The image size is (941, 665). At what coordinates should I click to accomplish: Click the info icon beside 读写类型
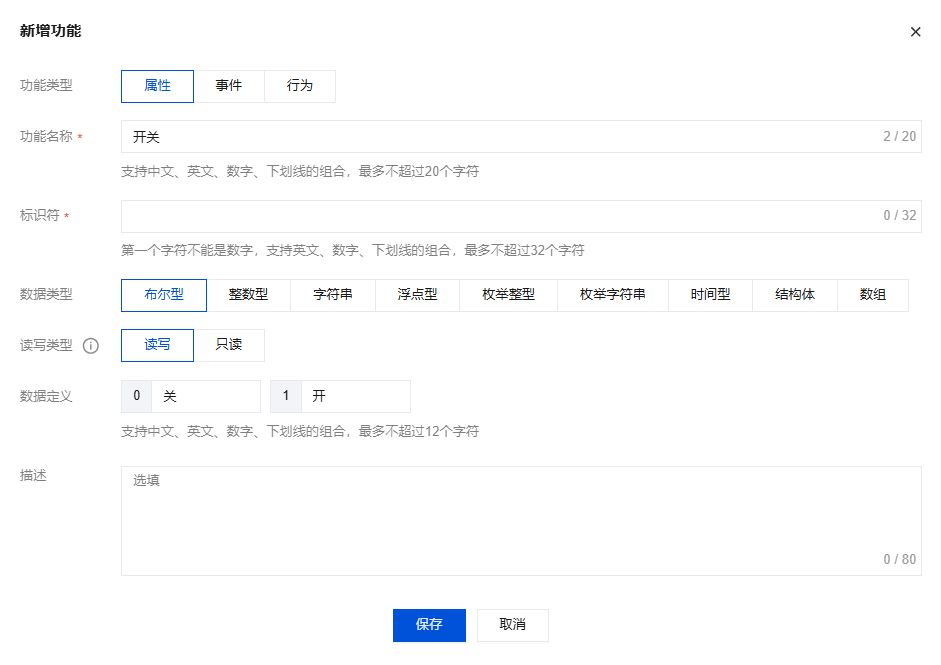[x=91, y=346]
